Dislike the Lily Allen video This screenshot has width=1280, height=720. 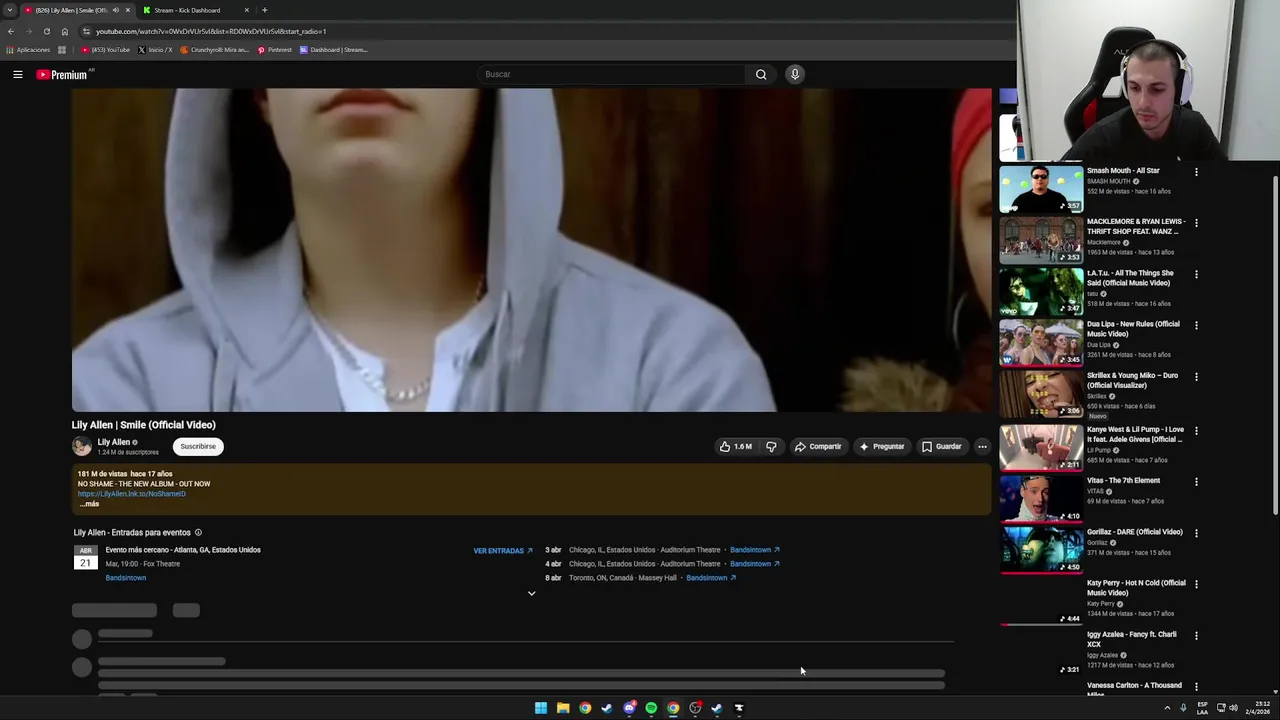[x=771, y=447]
